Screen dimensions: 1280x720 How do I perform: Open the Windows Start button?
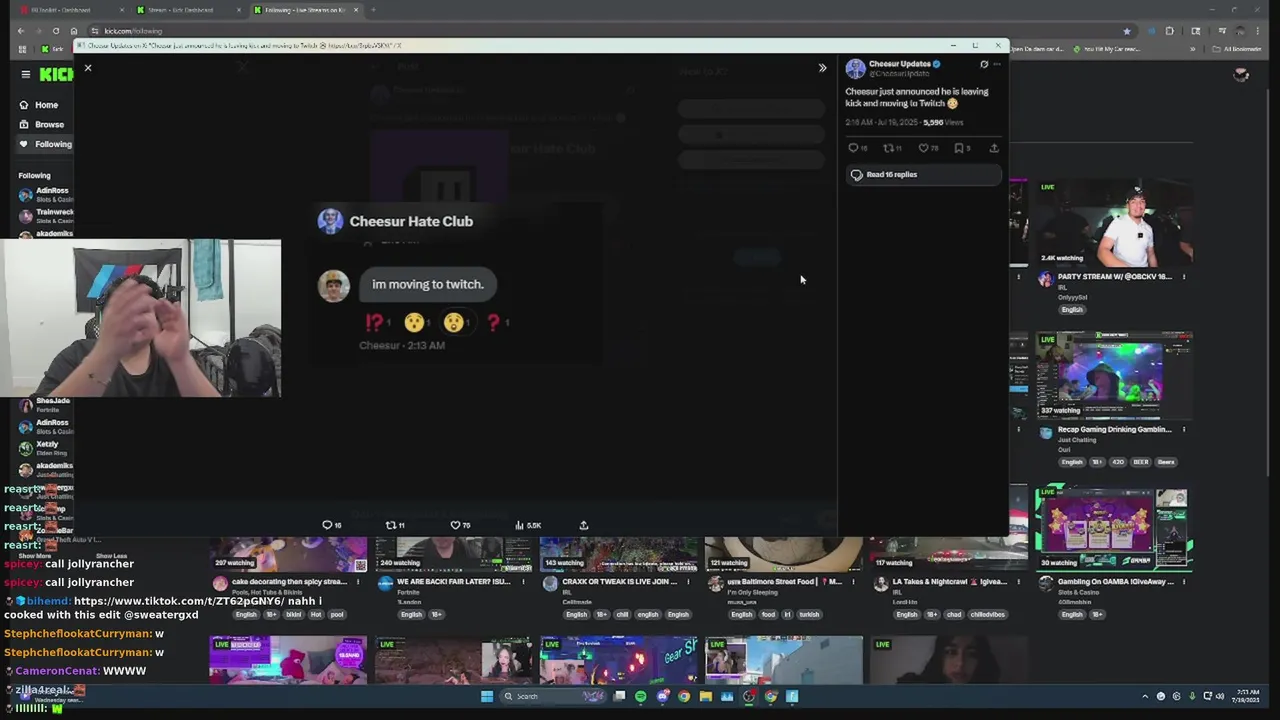point(487,697)
